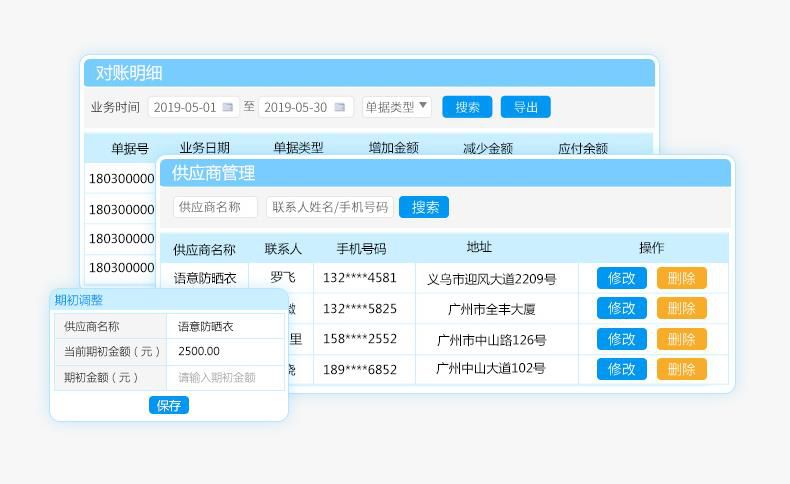Click 修改 for 广州市中山路126号 row

coord(621,339)
